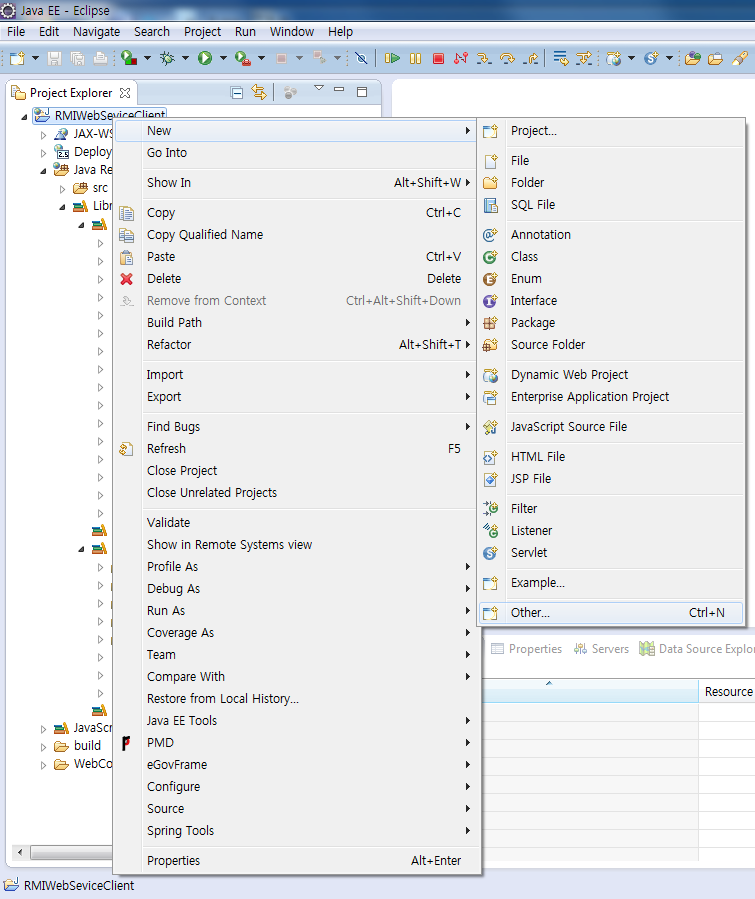Toggle Link with Editor in Project Explorer
This screenshot has height=899, width=755.
tap(260, 92)
